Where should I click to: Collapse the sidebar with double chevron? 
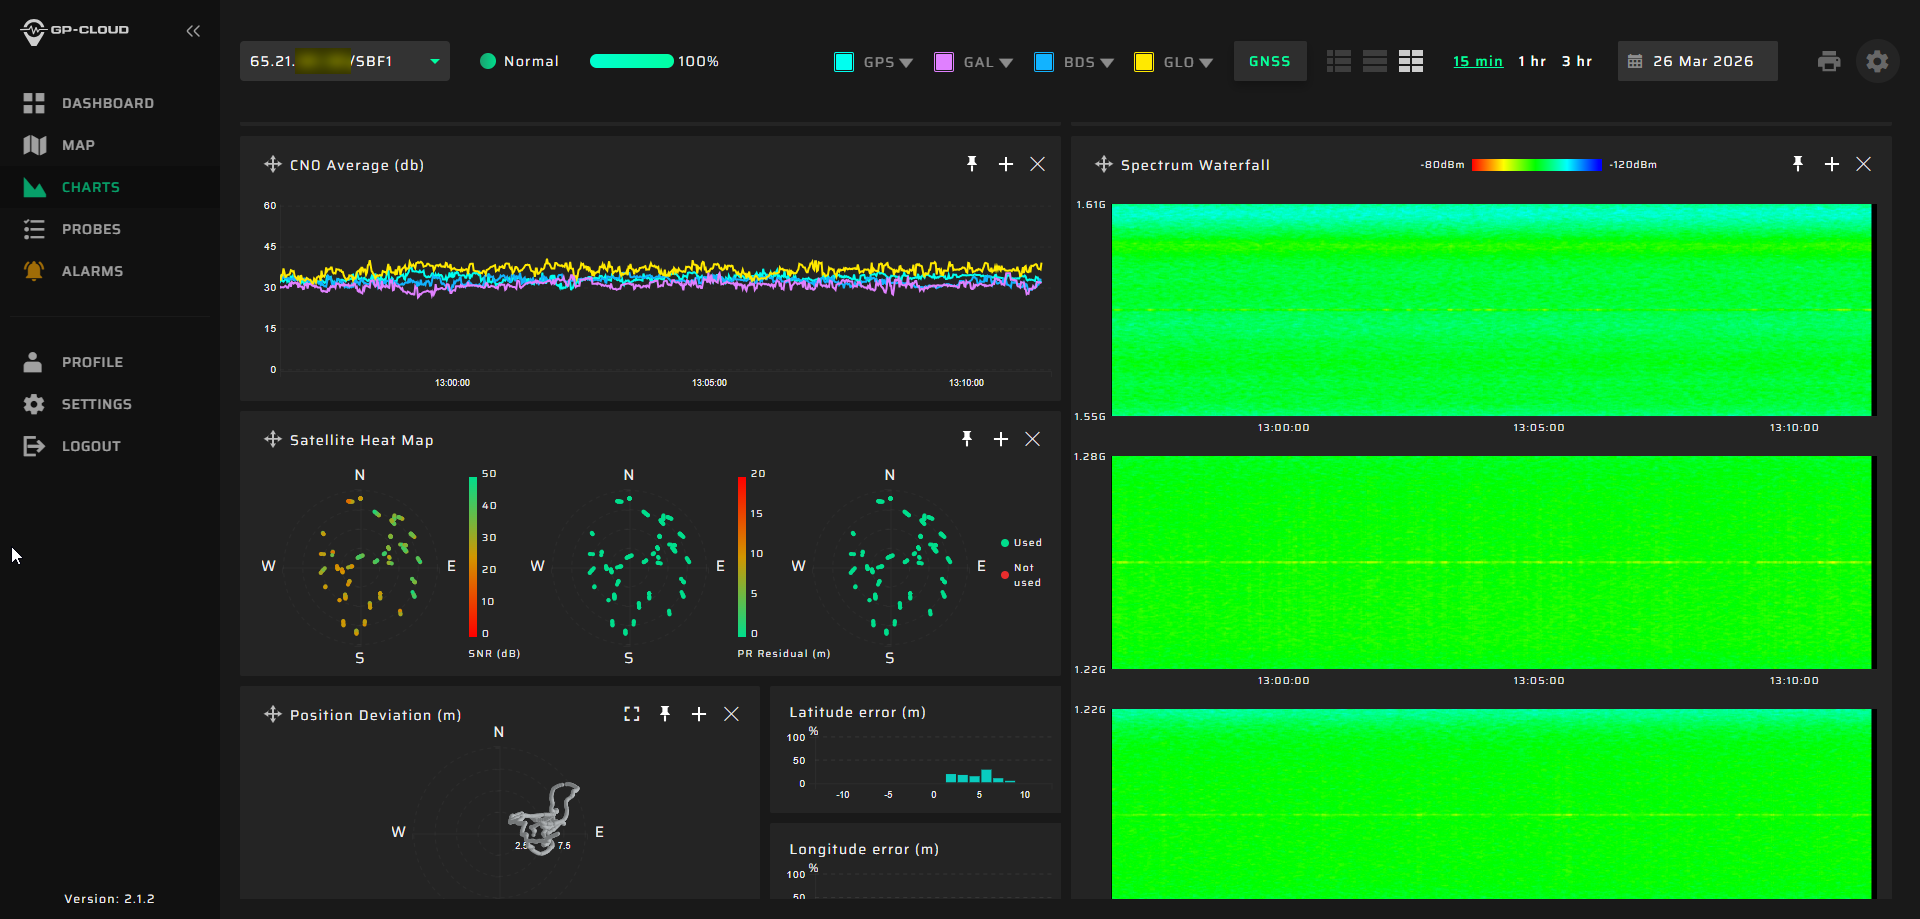tap(193, 31)
